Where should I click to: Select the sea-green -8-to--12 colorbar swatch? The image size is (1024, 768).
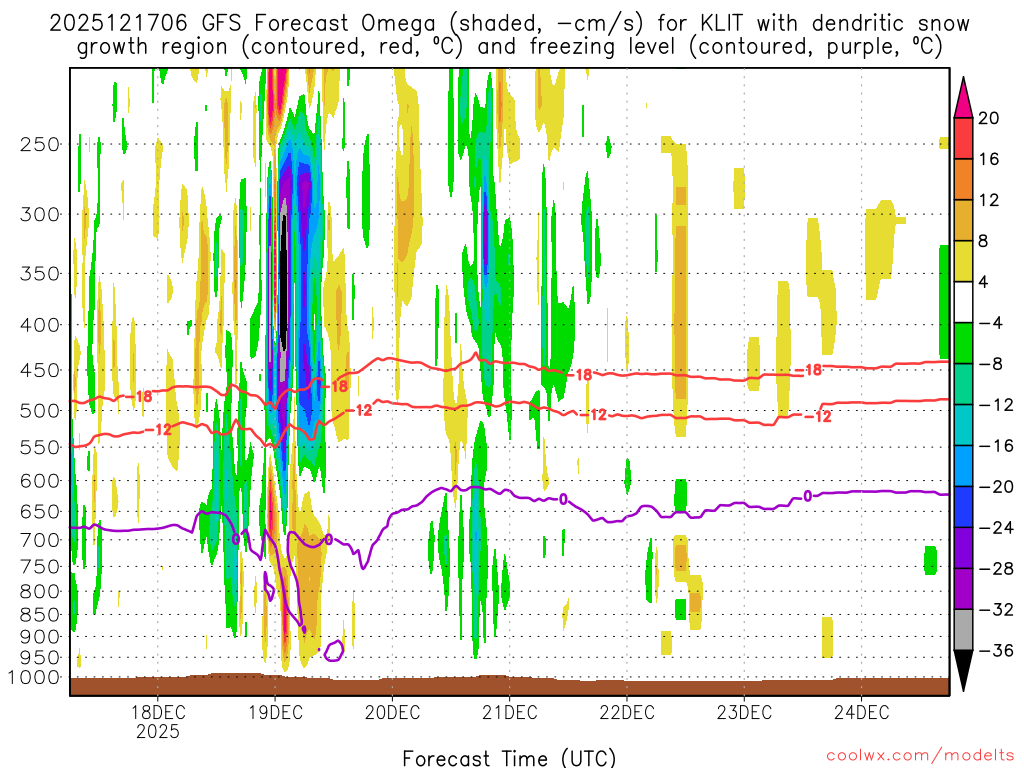963,384
